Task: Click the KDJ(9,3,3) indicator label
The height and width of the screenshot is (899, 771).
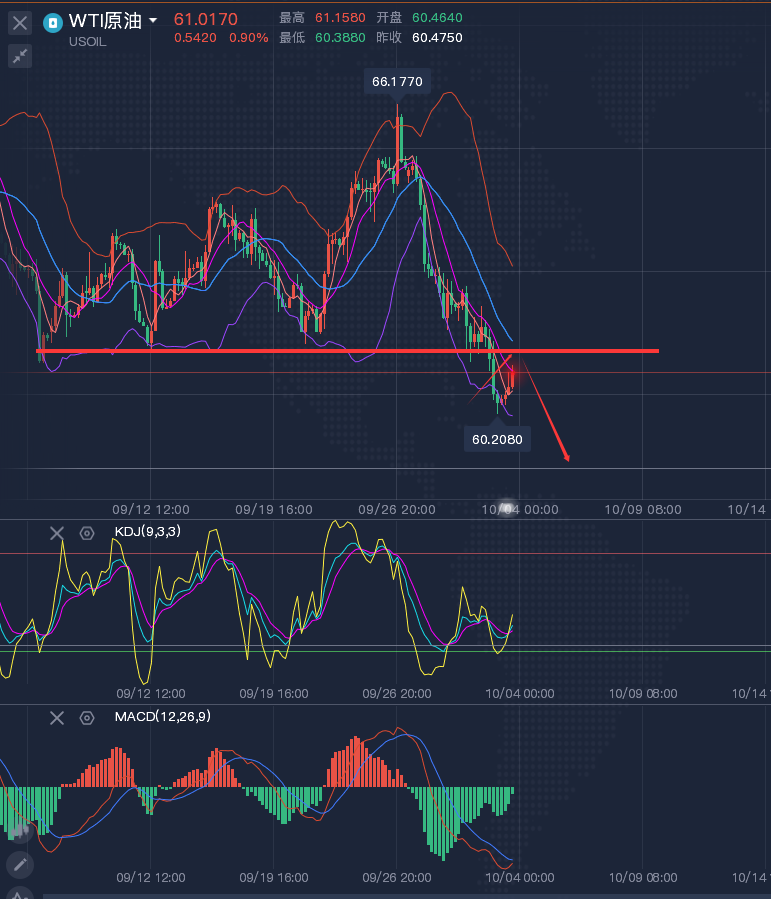Action: click(x=148, y=531)
